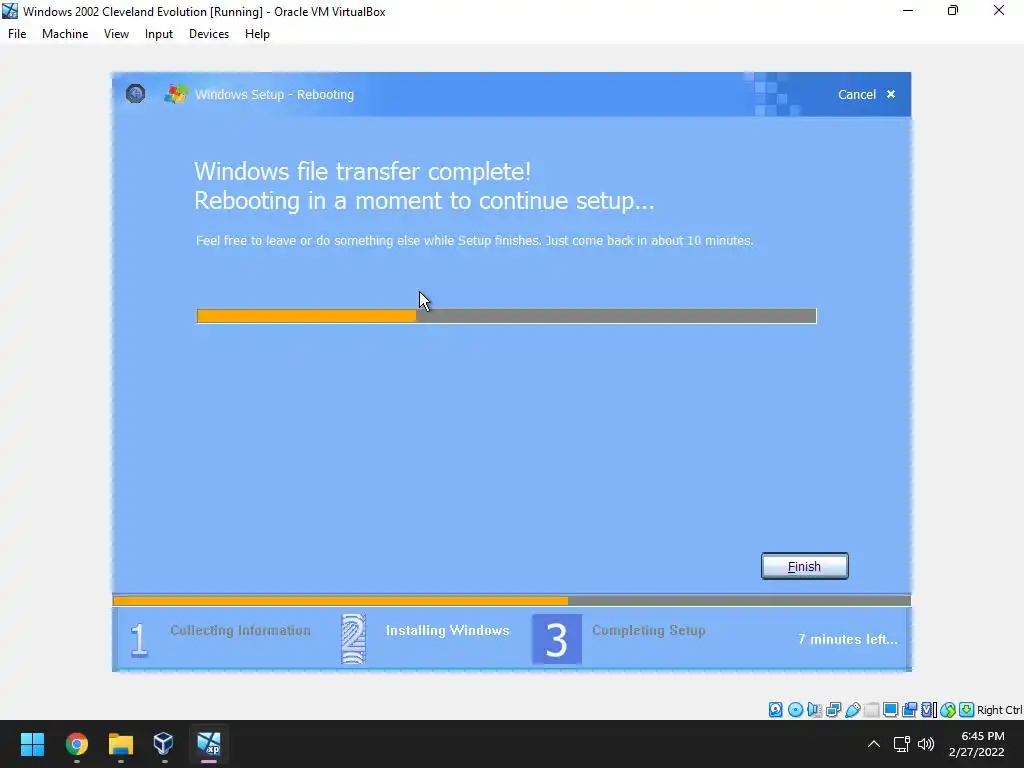Open the network adapters status icon
This screenshot has width=1024, height=768.
(833, 709)
